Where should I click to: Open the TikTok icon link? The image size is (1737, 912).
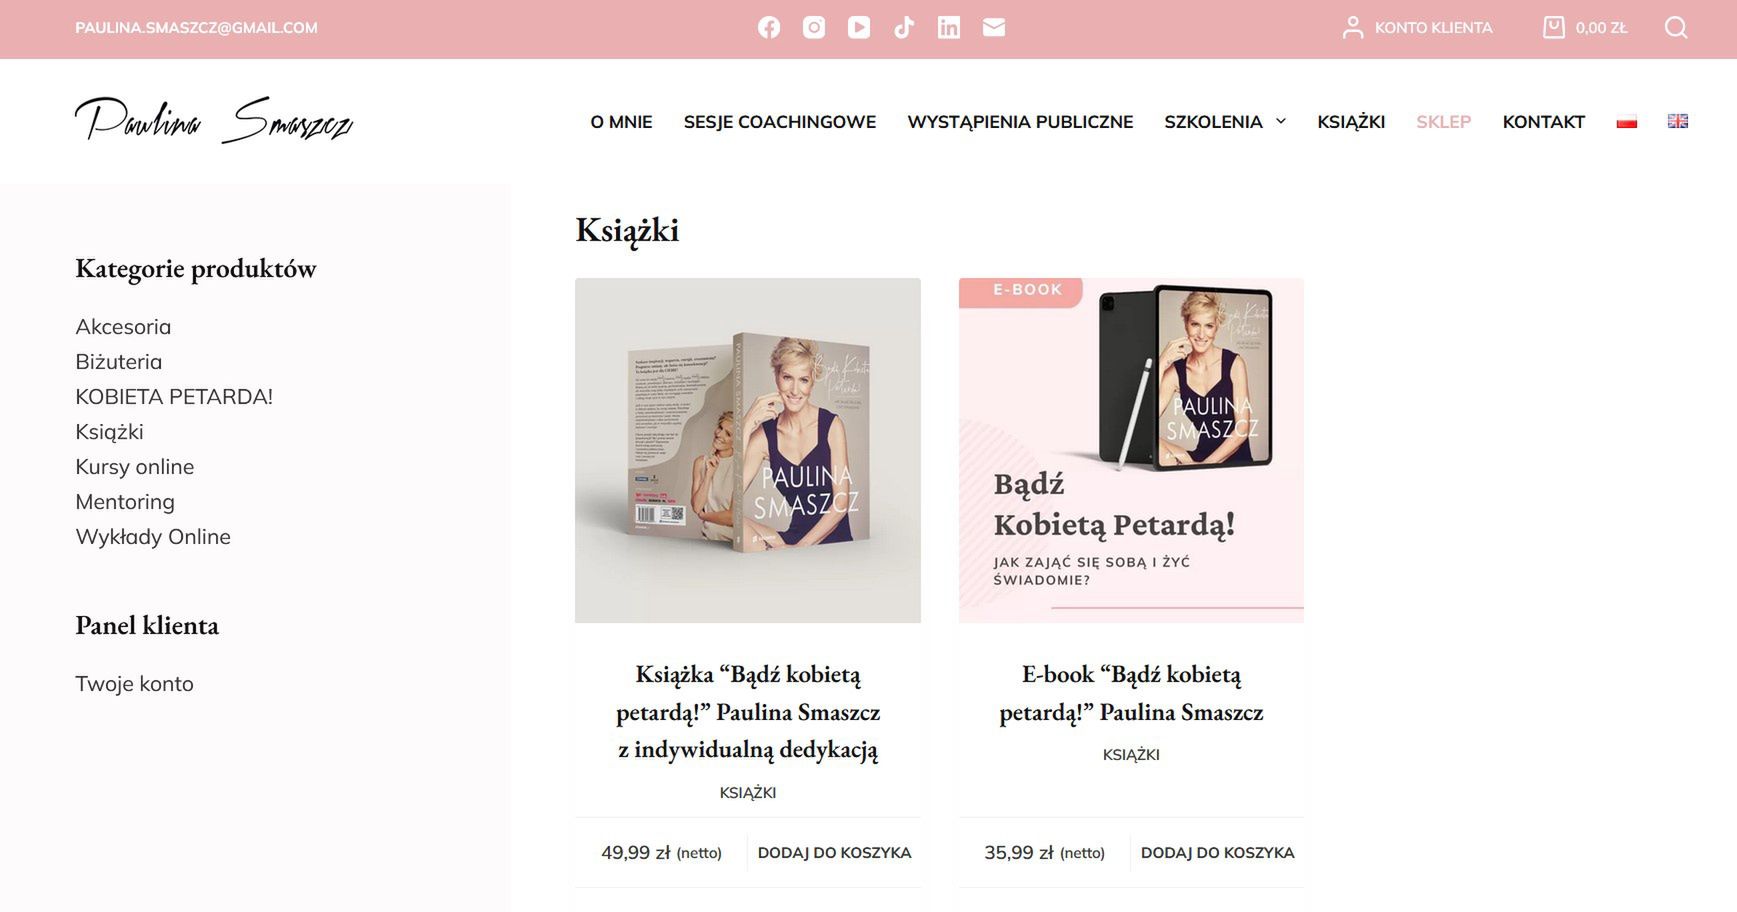coord(904,28)
